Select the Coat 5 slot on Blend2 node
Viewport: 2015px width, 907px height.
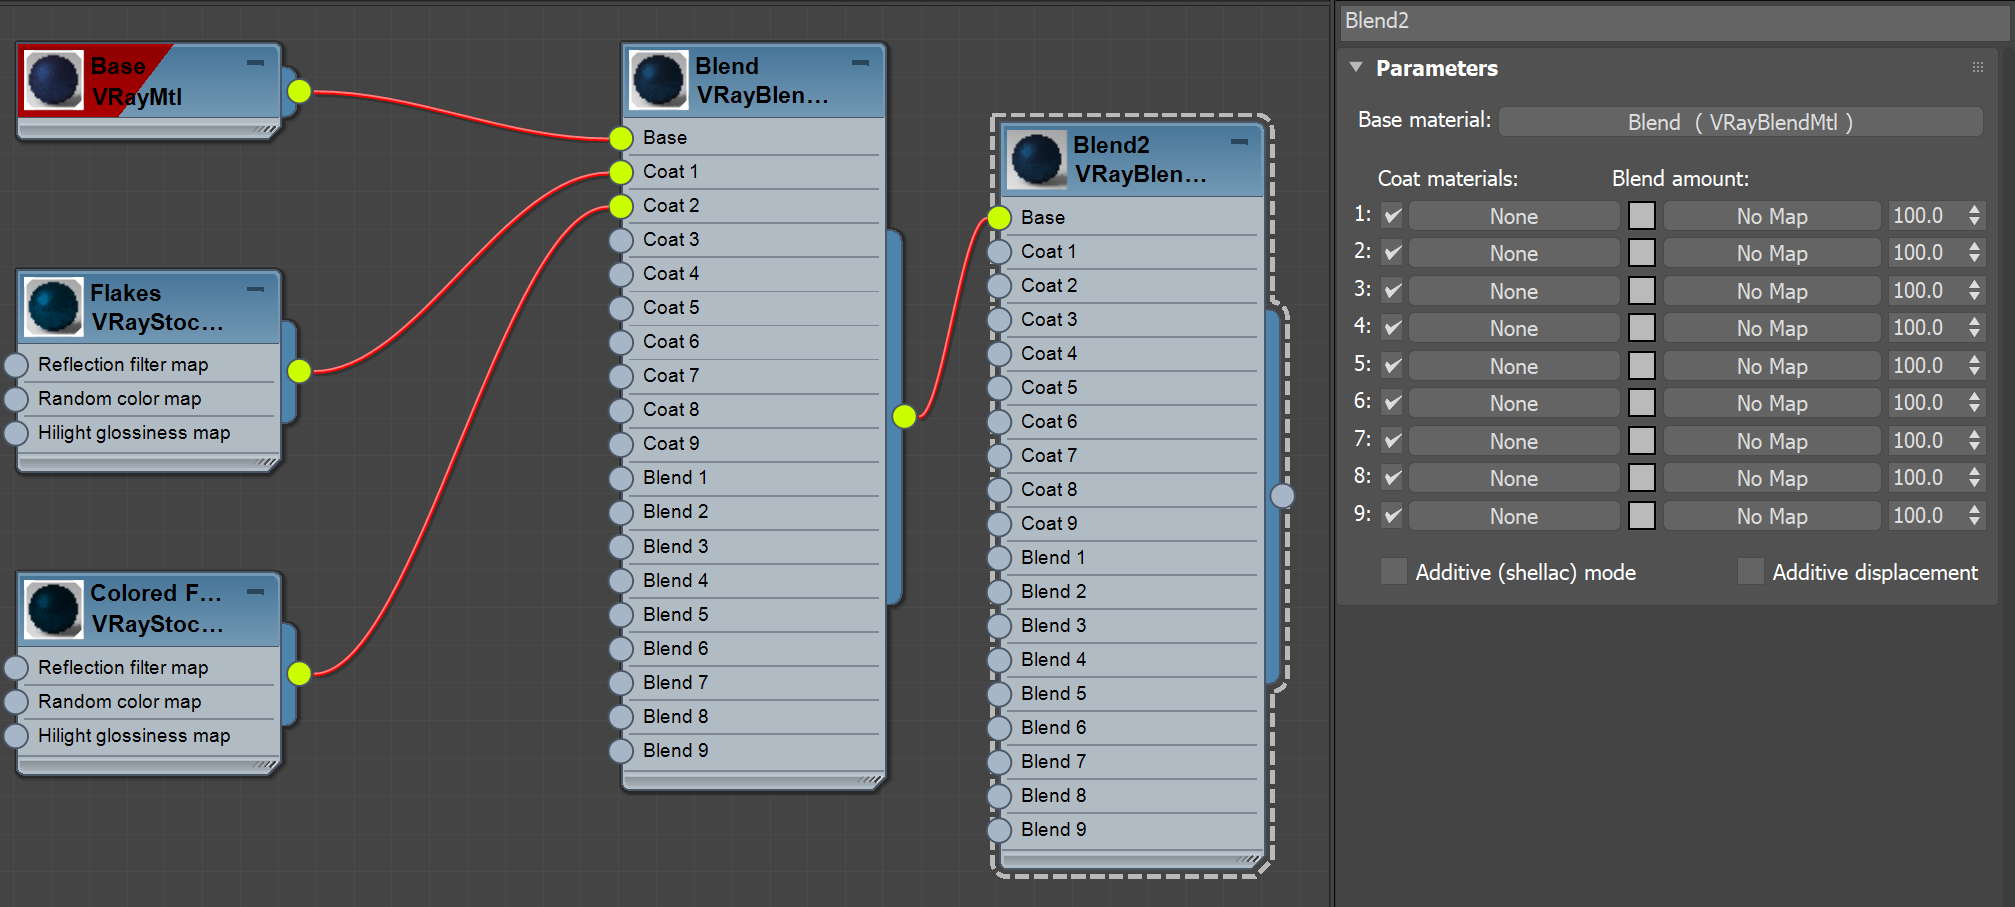(1049, 387)
